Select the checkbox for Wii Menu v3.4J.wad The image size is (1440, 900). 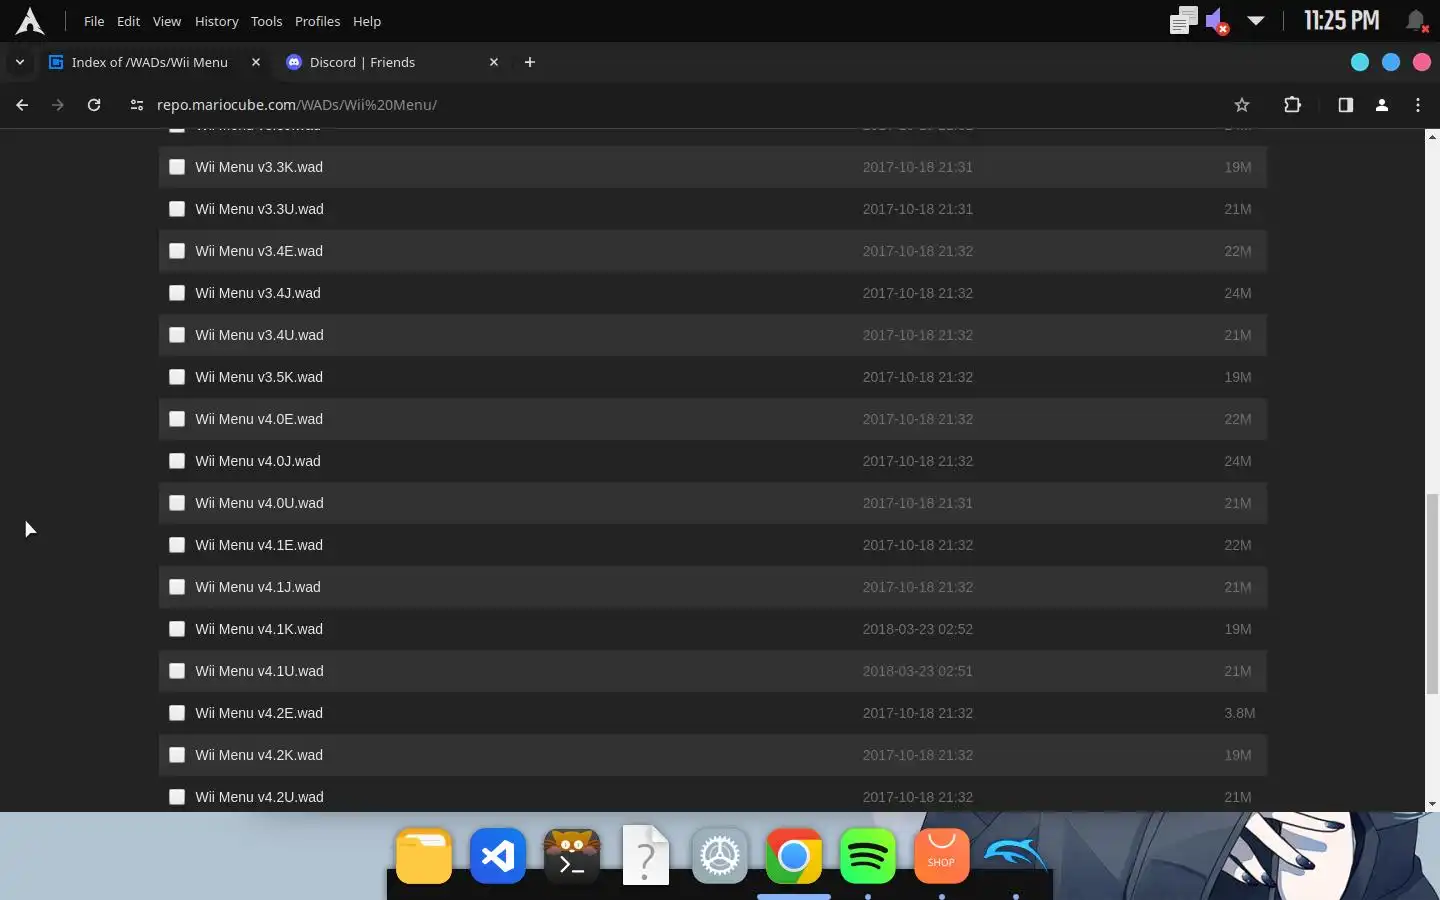pos(177,293)
